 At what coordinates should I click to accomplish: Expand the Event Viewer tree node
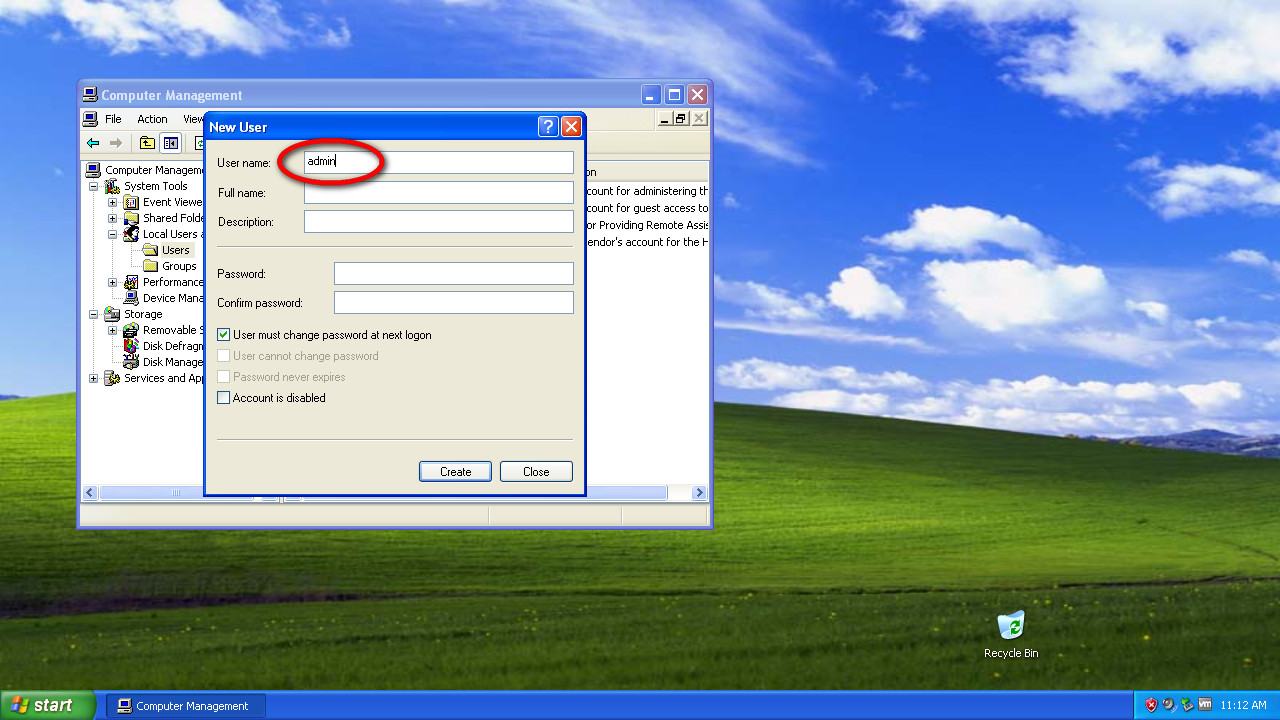tap(113, 202)
